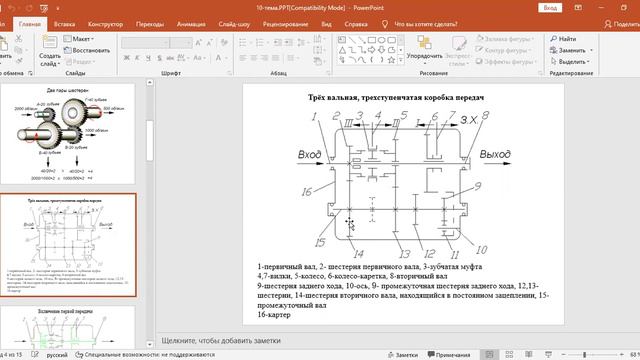Click the Clear formatting icon
Viewport: 640px width, 360px height.
(x=224, y=43)
